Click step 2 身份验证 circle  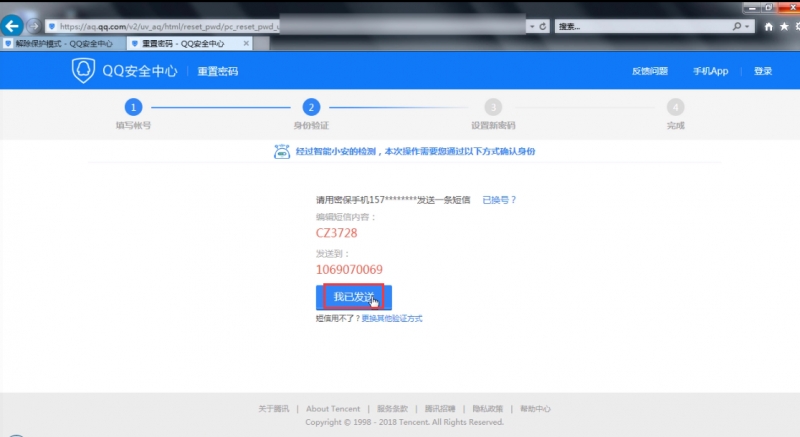[311, 107]
